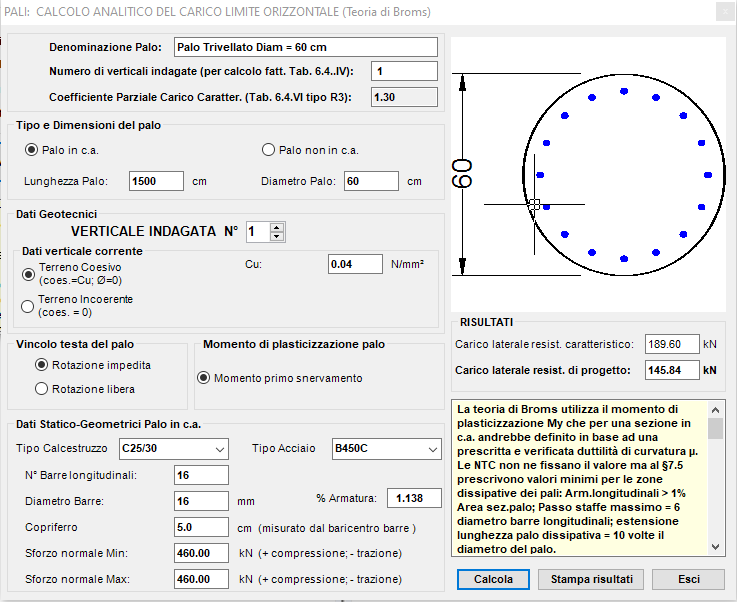Click the notes scrollbar up arrow
This screenshot has width=737, height=602.
click(715, 410)
